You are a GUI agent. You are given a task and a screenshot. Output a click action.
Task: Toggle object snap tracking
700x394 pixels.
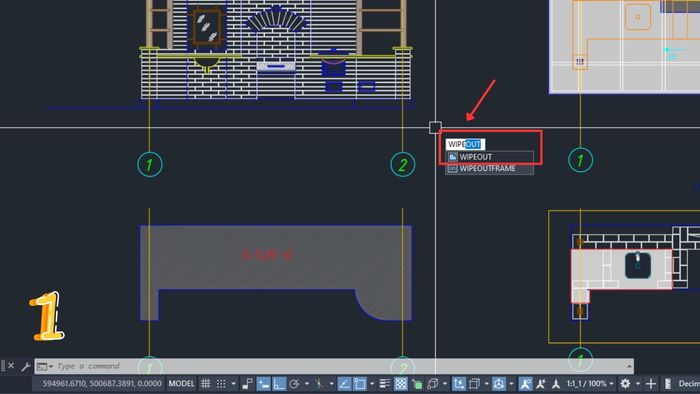344,384
